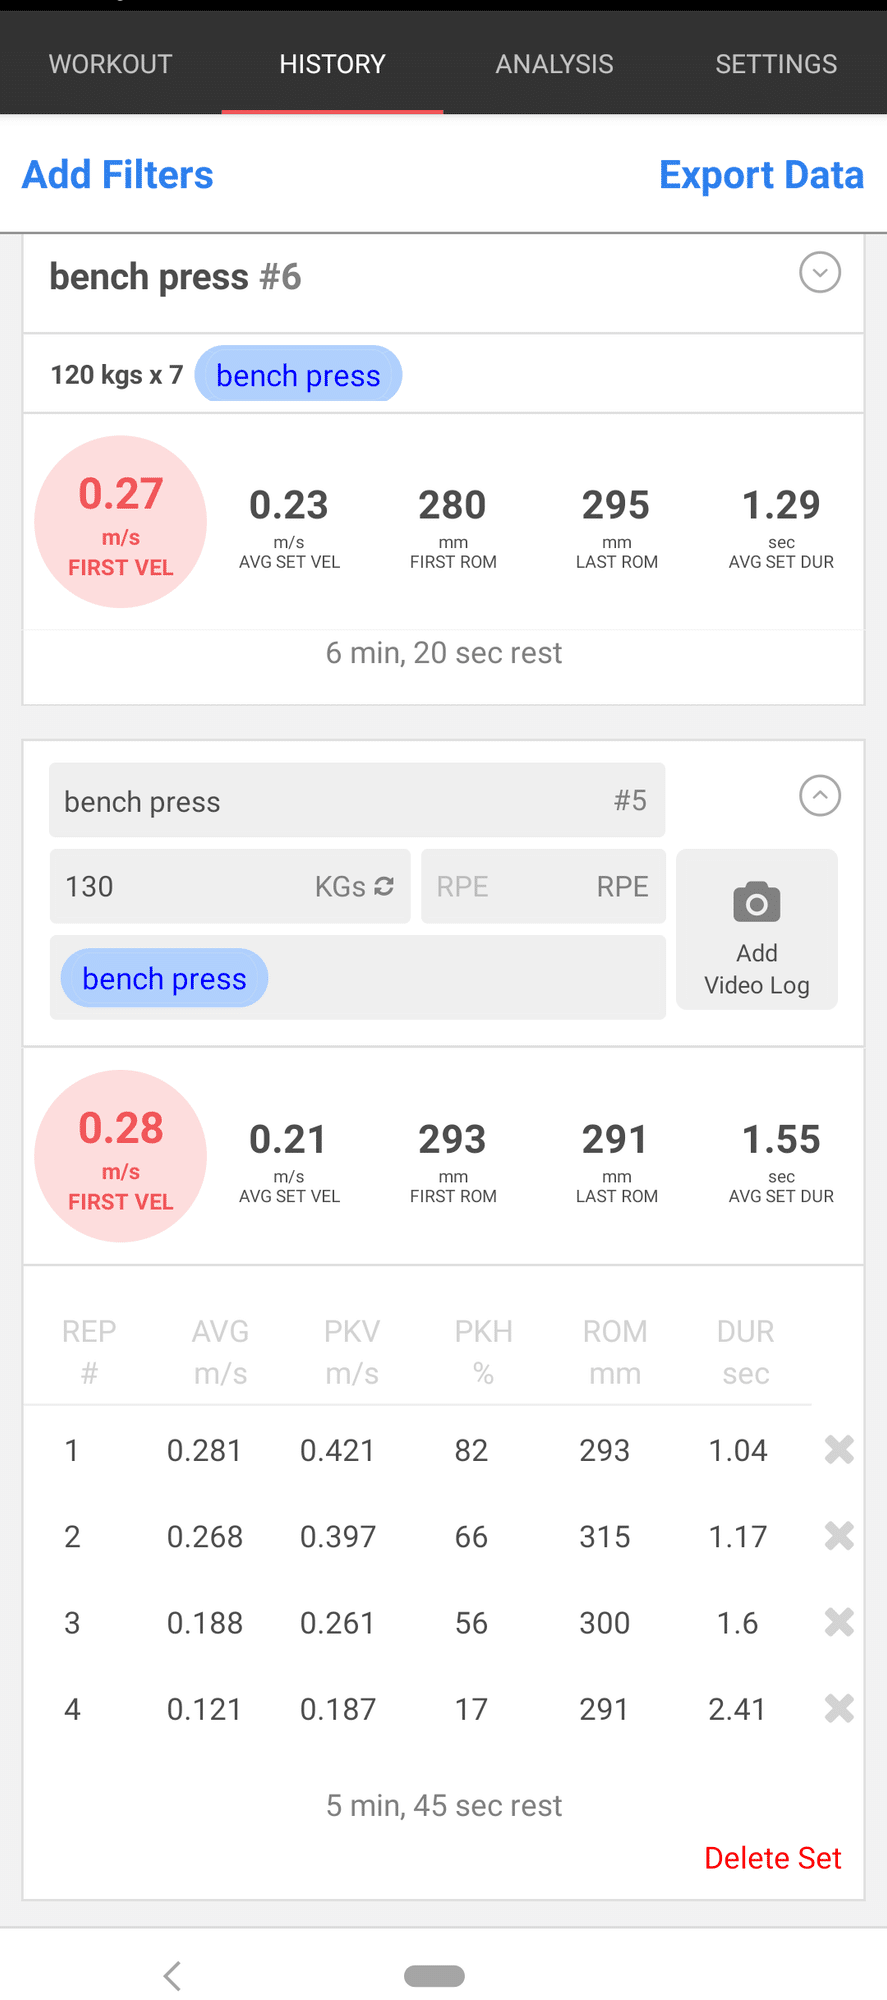Open Add Filters
The height and width of the screenshot is (2000, 887).
(x=118, y=175)
